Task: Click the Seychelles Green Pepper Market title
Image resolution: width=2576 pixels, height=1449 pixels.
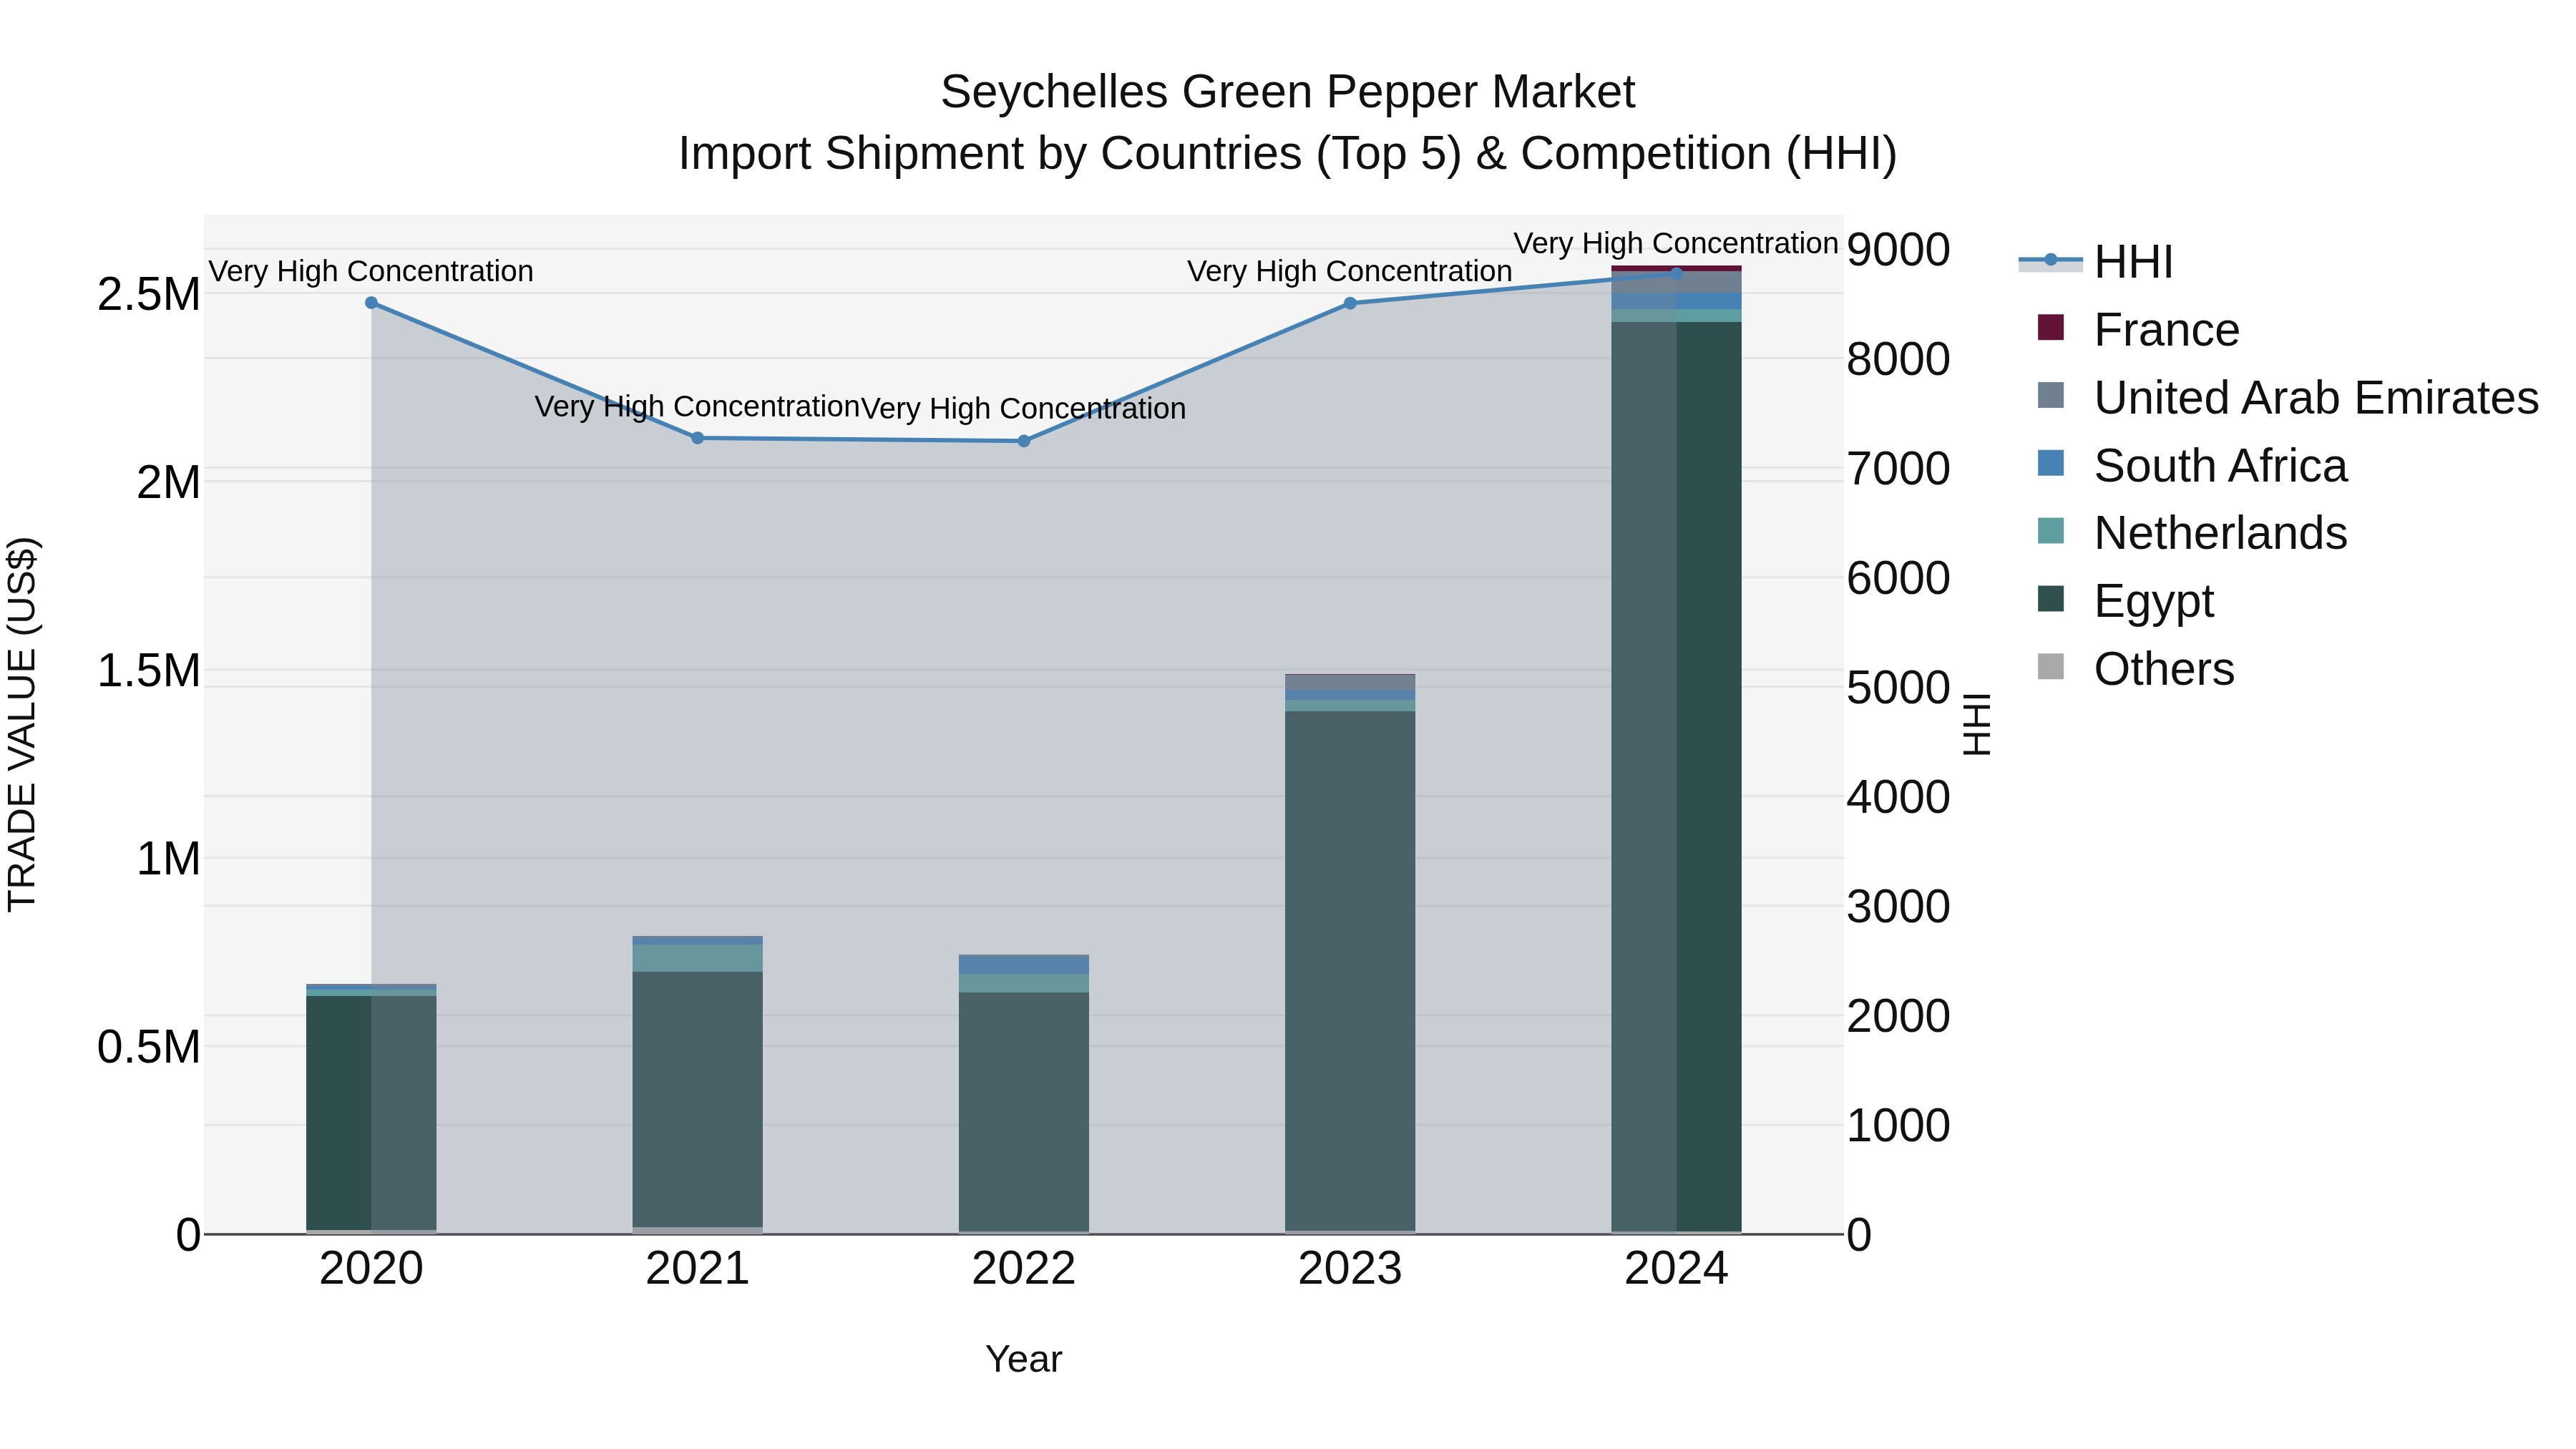Action: click(1288, 92)
